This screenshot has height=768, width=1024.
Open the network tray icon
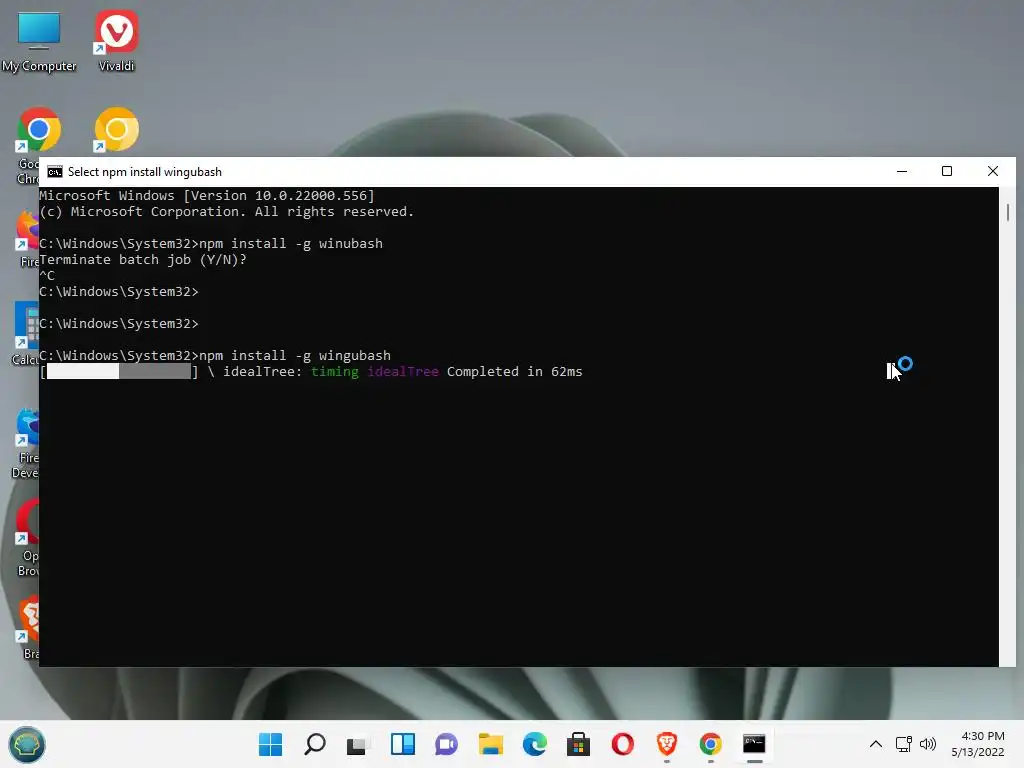(x=903, y=744)
